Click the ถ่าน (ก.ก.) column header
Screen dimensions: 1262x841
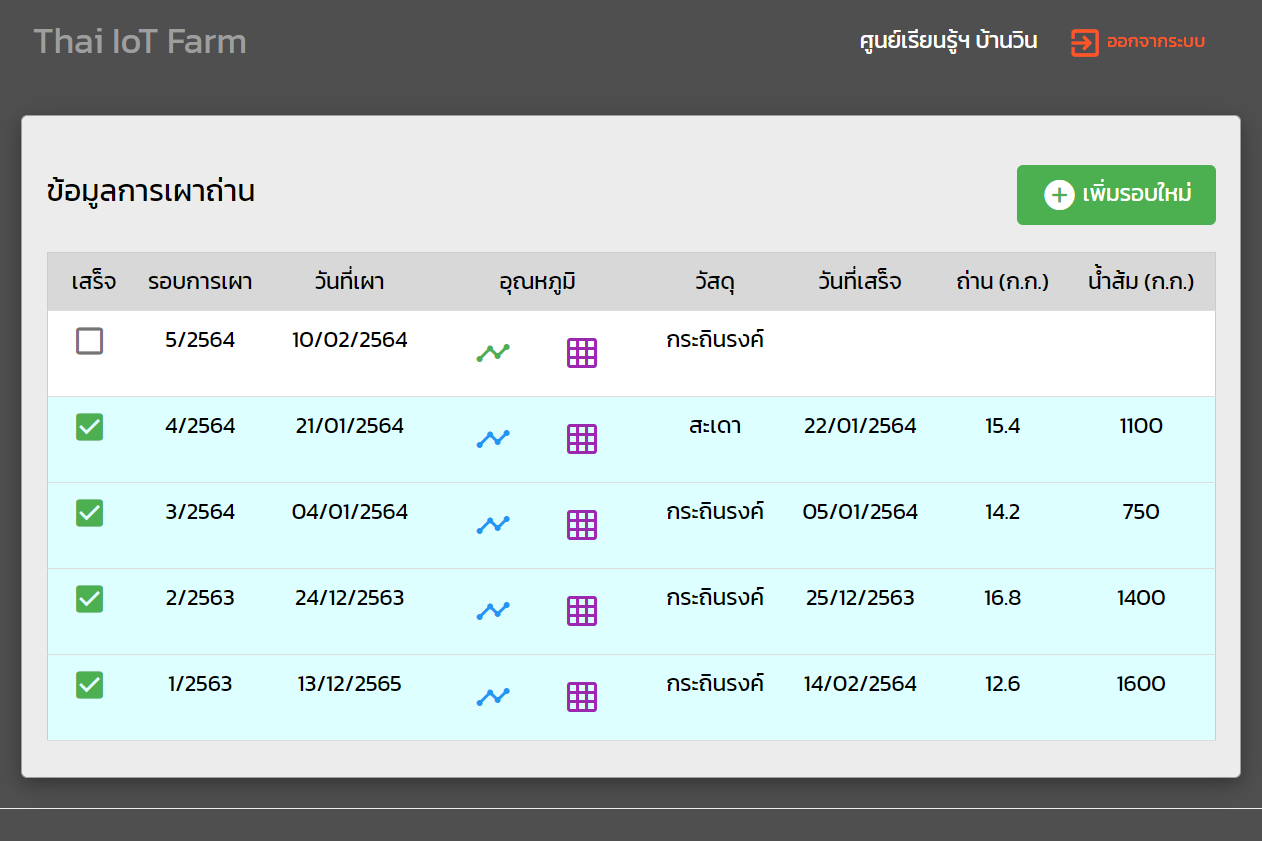[x=1002, y=282]
